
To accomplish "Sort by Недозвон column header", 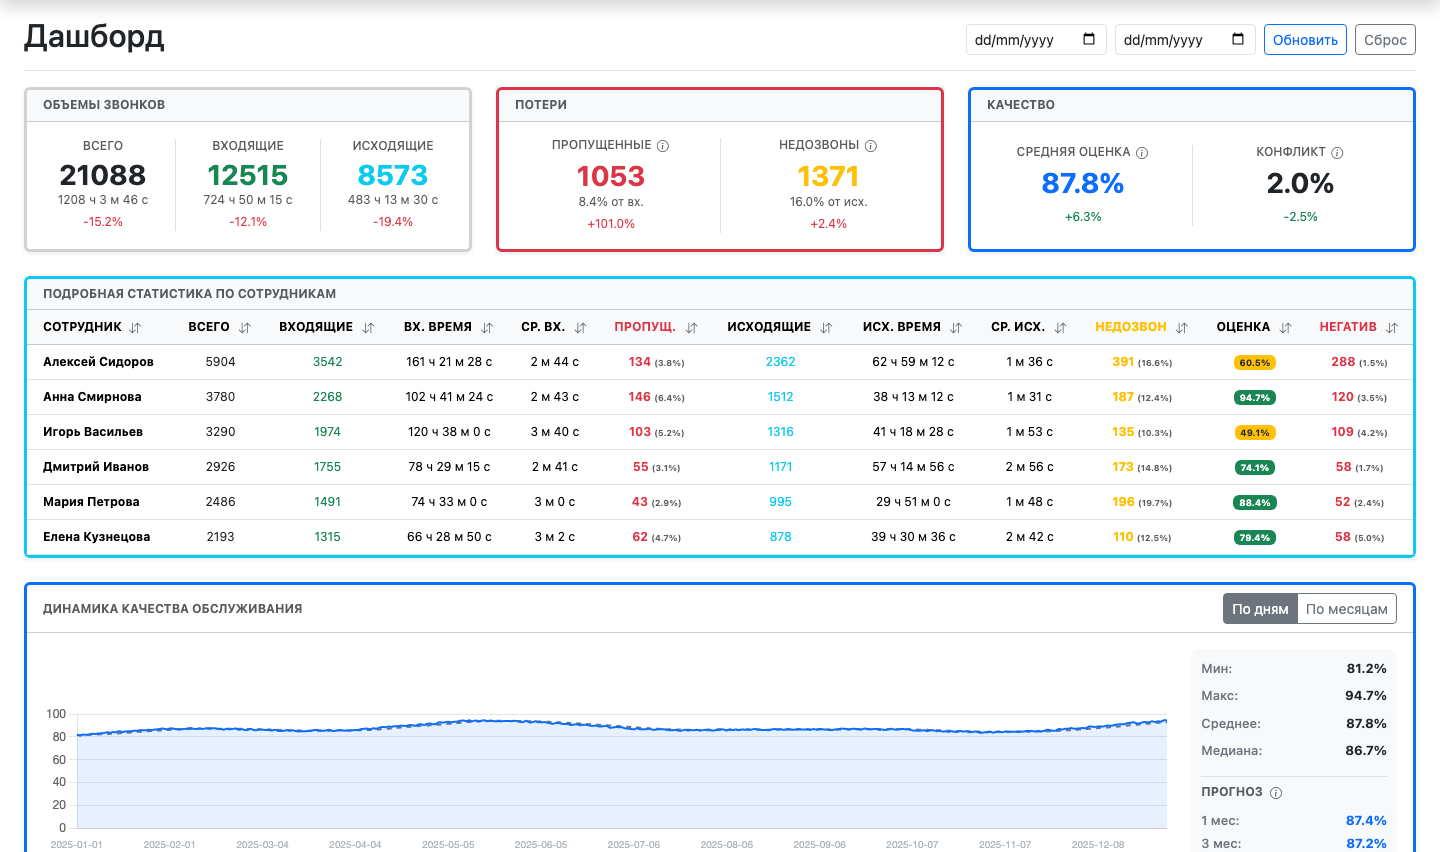I will (1130, 327).
